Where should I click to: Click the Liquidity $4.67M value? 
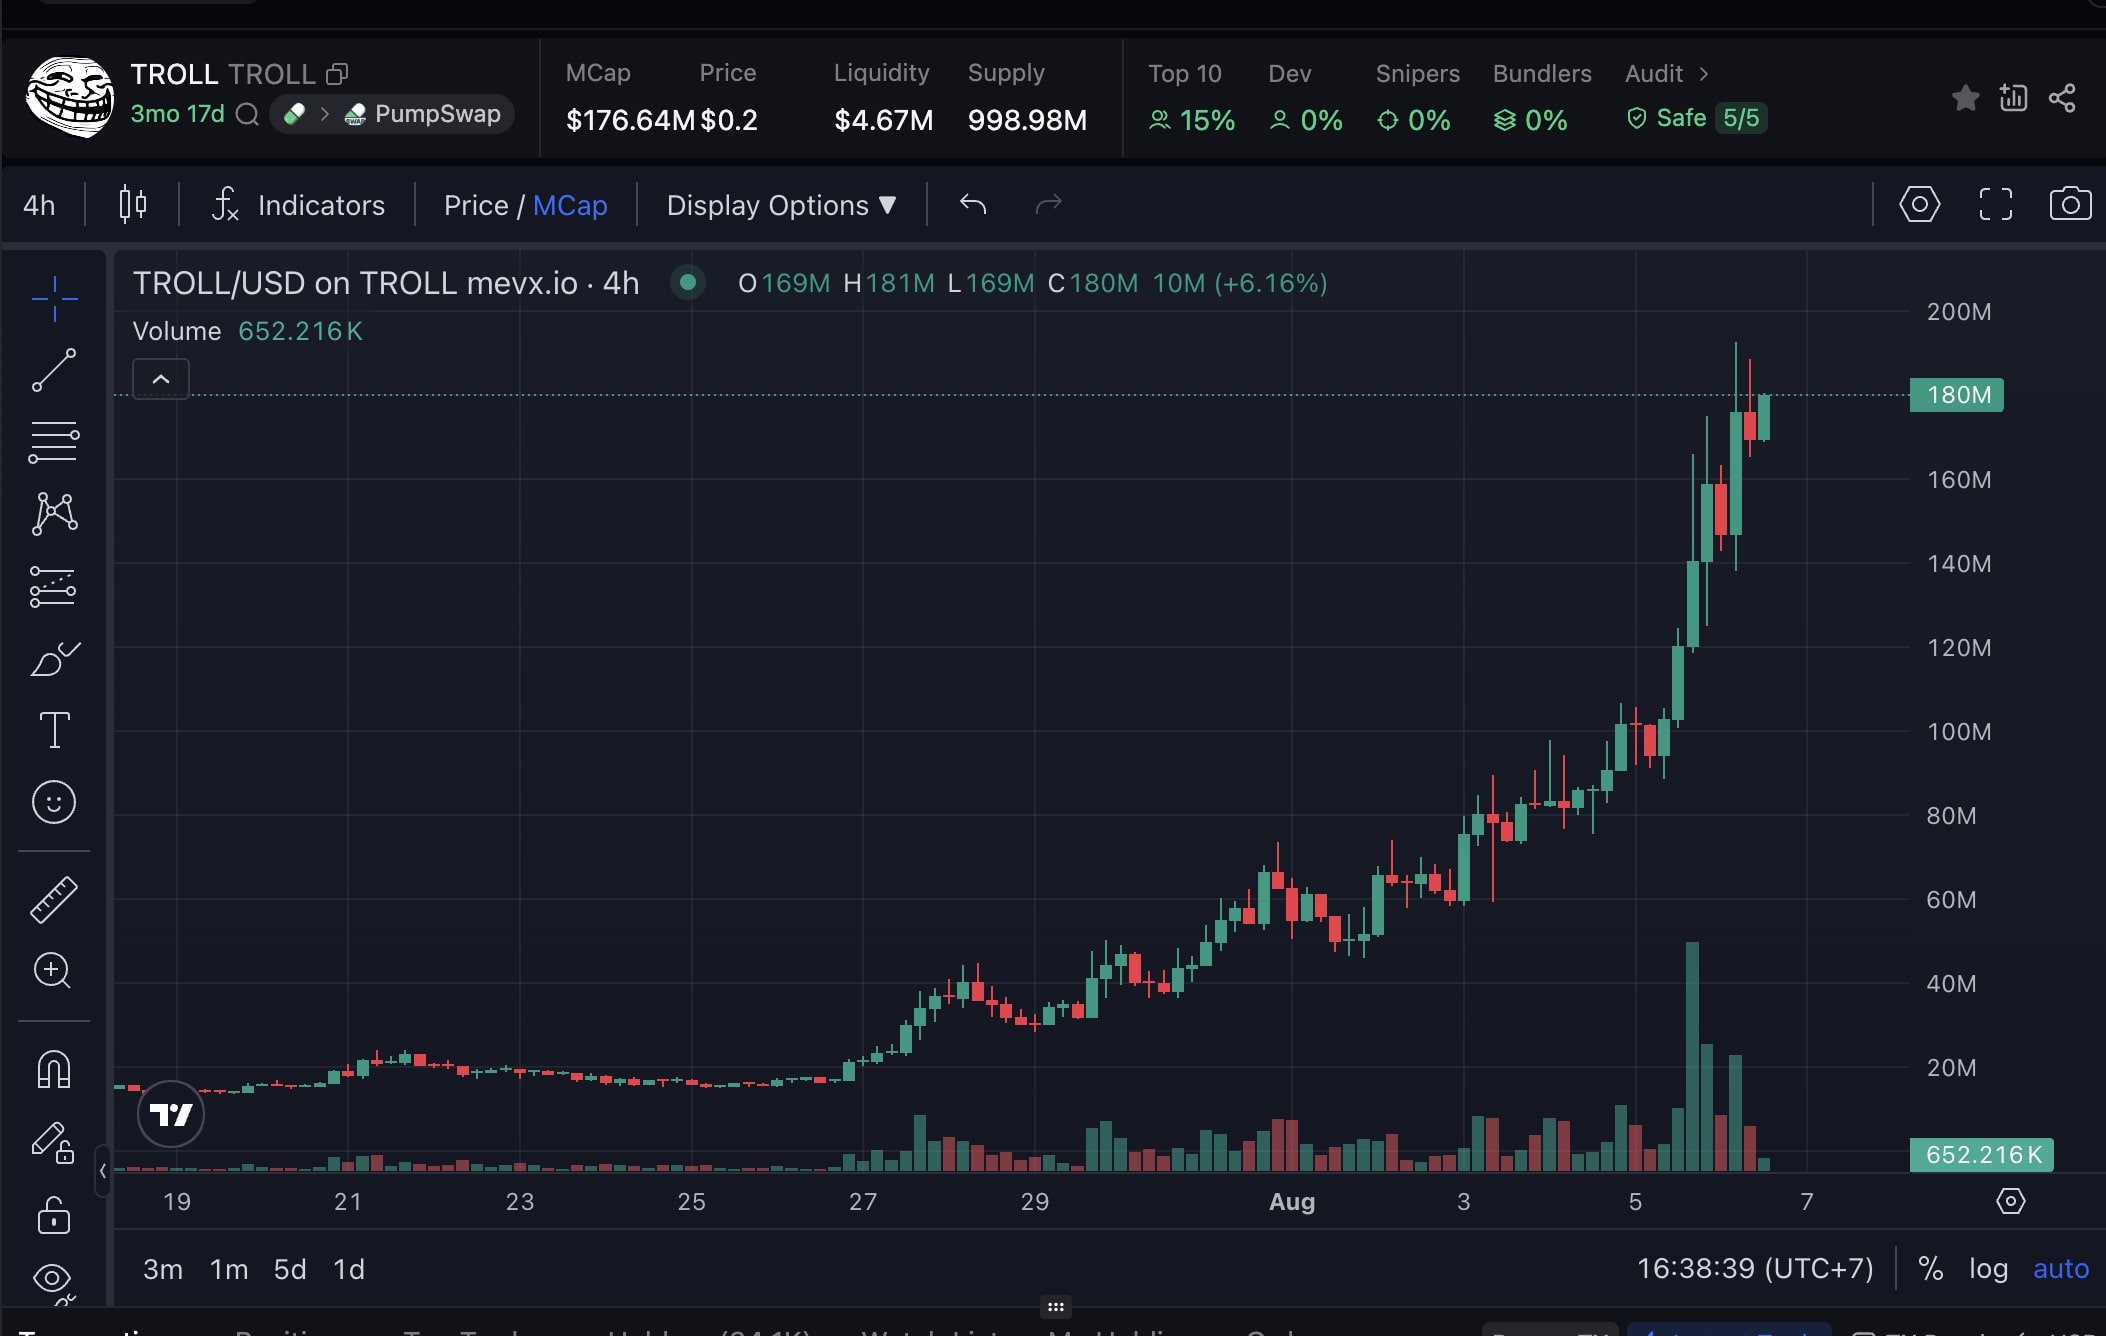(x=884, y=120)
